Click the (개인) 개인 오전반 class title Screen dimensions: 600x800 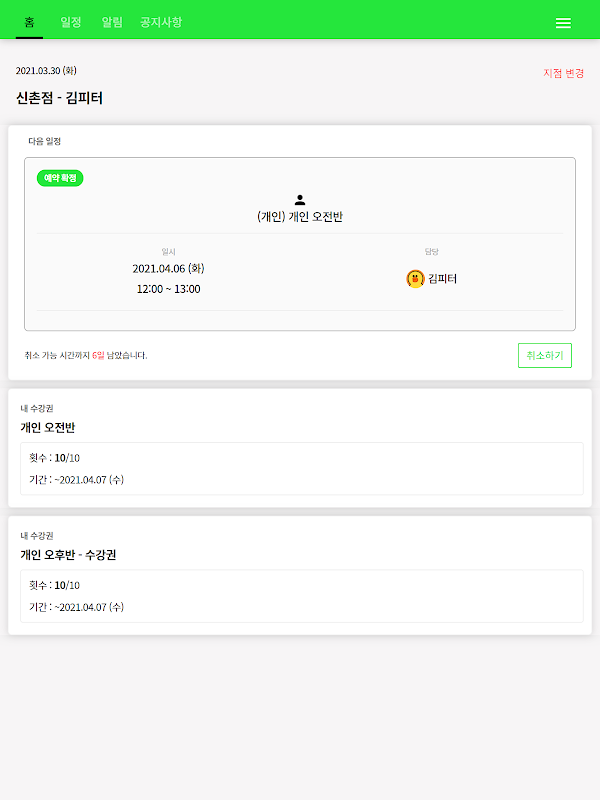pyautogui.click(x=300, y=217)
